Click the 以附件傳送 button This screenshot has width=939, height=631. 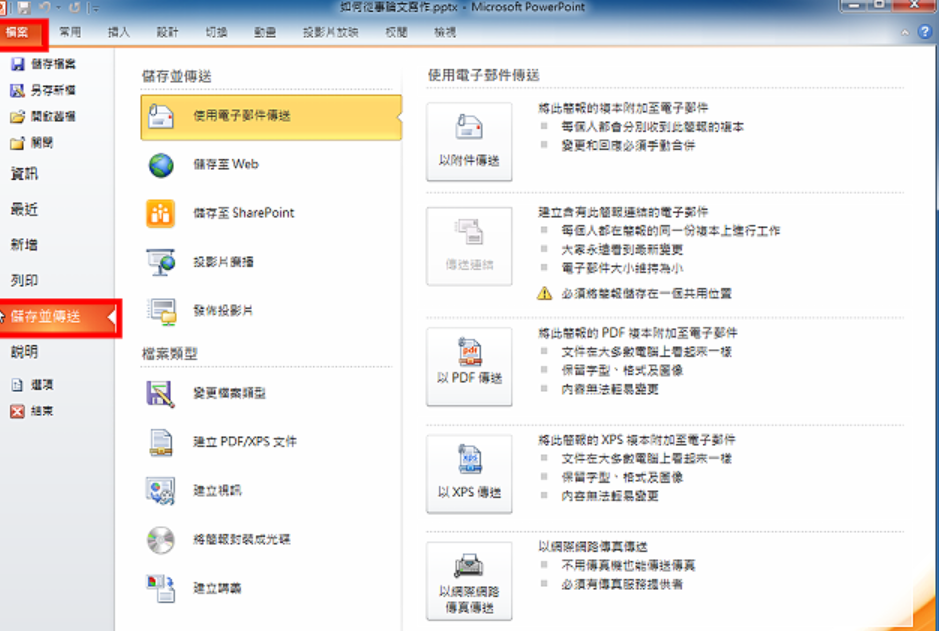(469, 141)
